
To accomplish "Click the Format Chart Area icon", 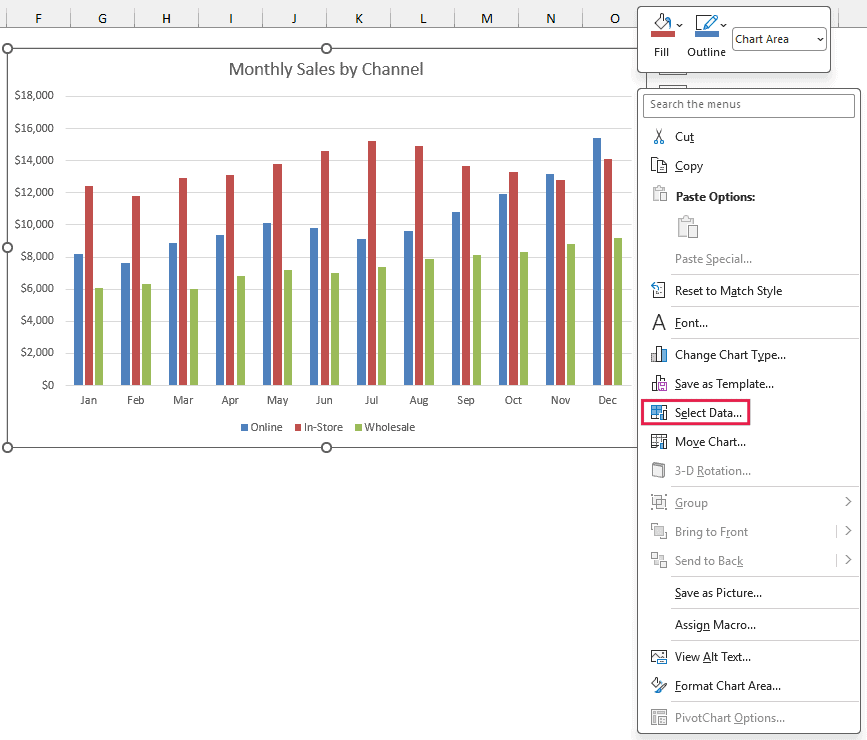I will pyautogui.click(x=659, y=685).
